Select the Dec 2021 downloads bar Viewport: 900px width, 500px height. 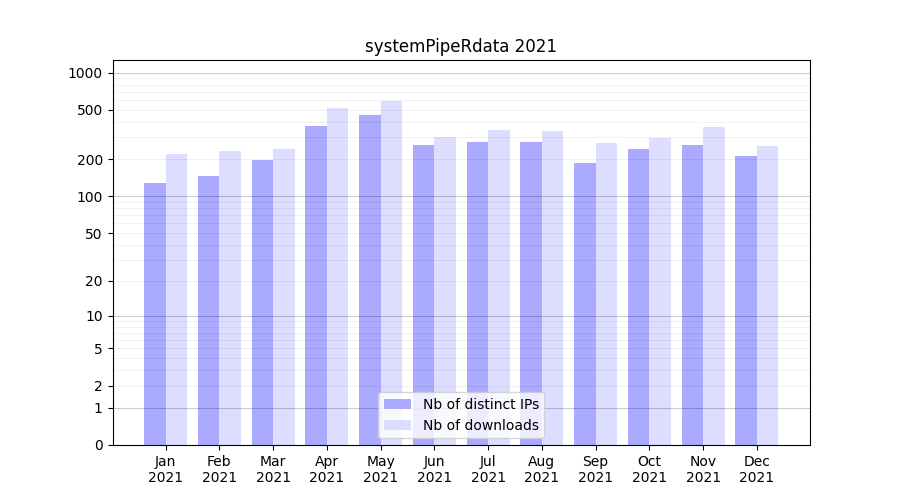(x=767, y=295)
